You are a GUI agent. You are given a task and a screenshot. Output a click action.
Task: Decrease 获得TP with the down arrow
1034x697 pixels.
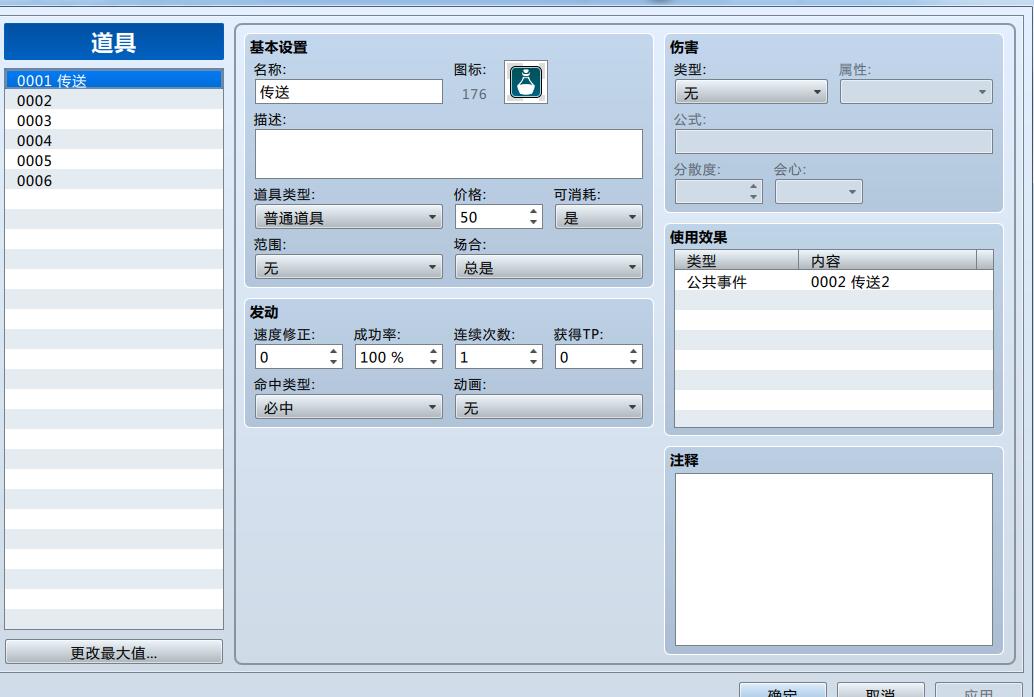click(634, 362)
